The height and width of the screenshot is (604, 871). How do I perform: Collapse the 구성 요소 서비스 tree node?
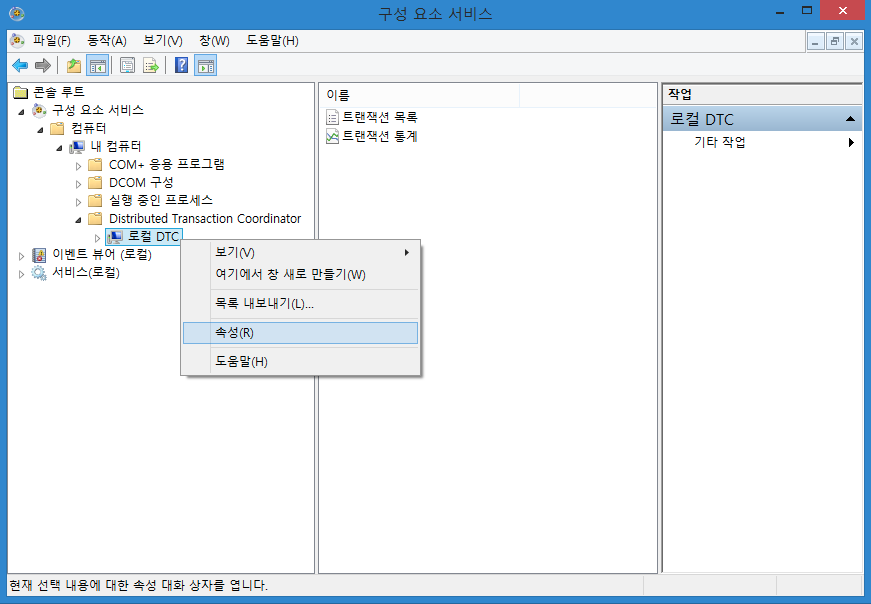[21, 112]
